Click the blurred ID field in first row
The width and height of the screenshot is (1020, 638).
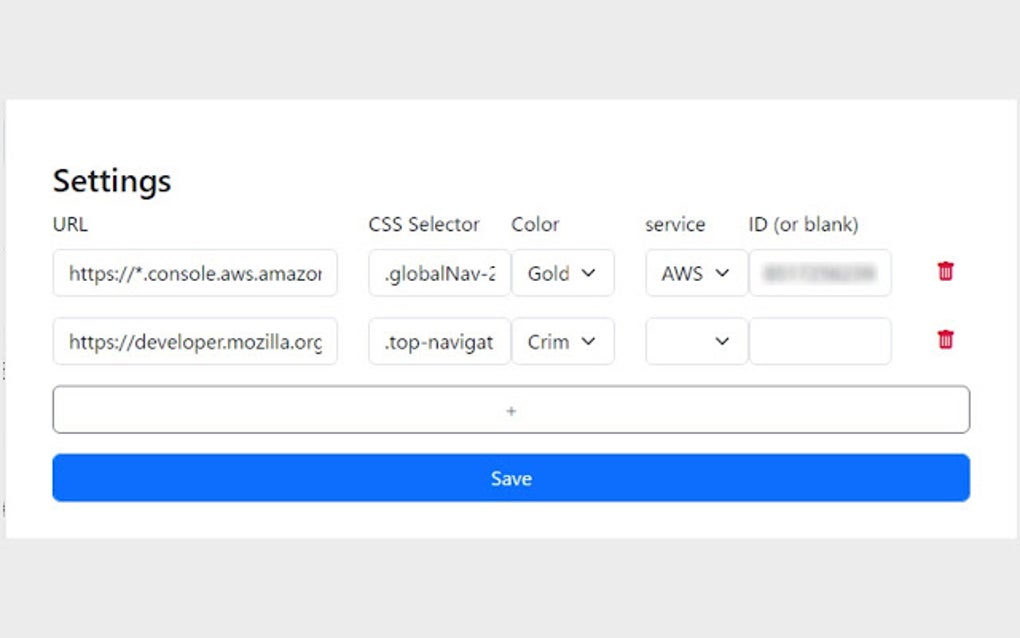tap(820, 273)
